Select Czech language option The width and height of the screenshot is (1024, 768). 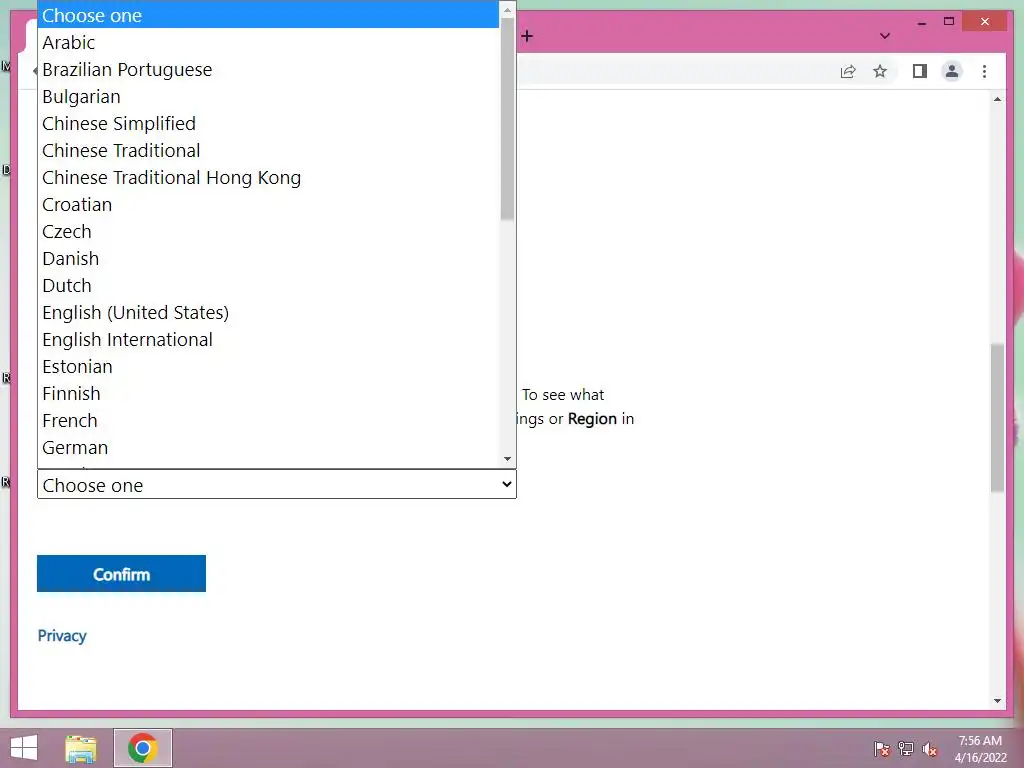click(268, 231)
